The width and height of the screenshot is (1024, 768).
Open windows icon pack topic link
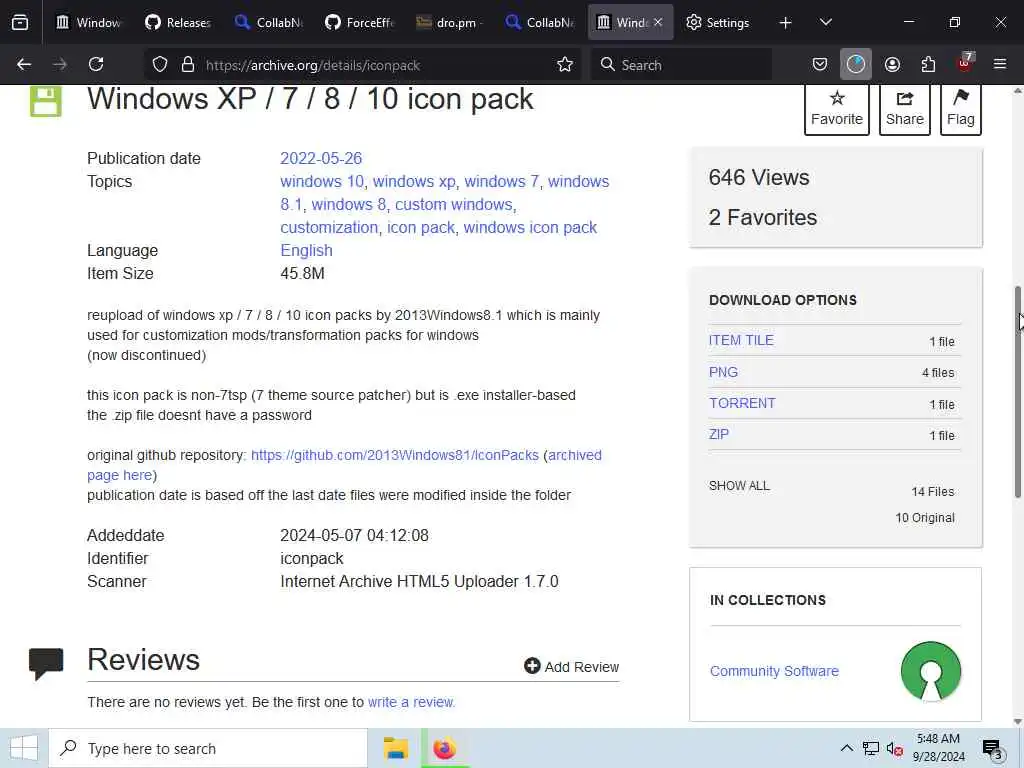click(530, 227)
